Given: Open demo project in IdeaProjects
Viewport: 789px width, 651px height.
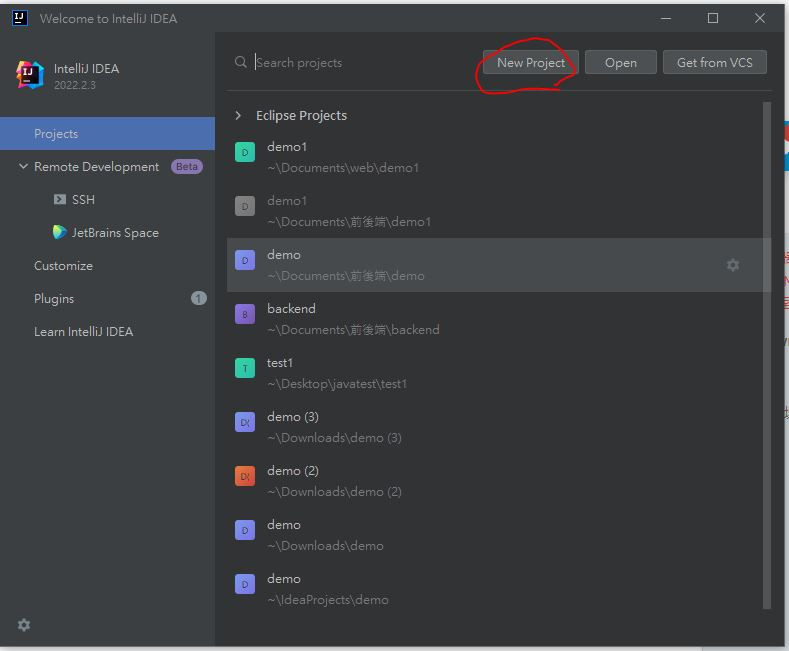Looking at the screenshot, I should [x=498, y=589].
